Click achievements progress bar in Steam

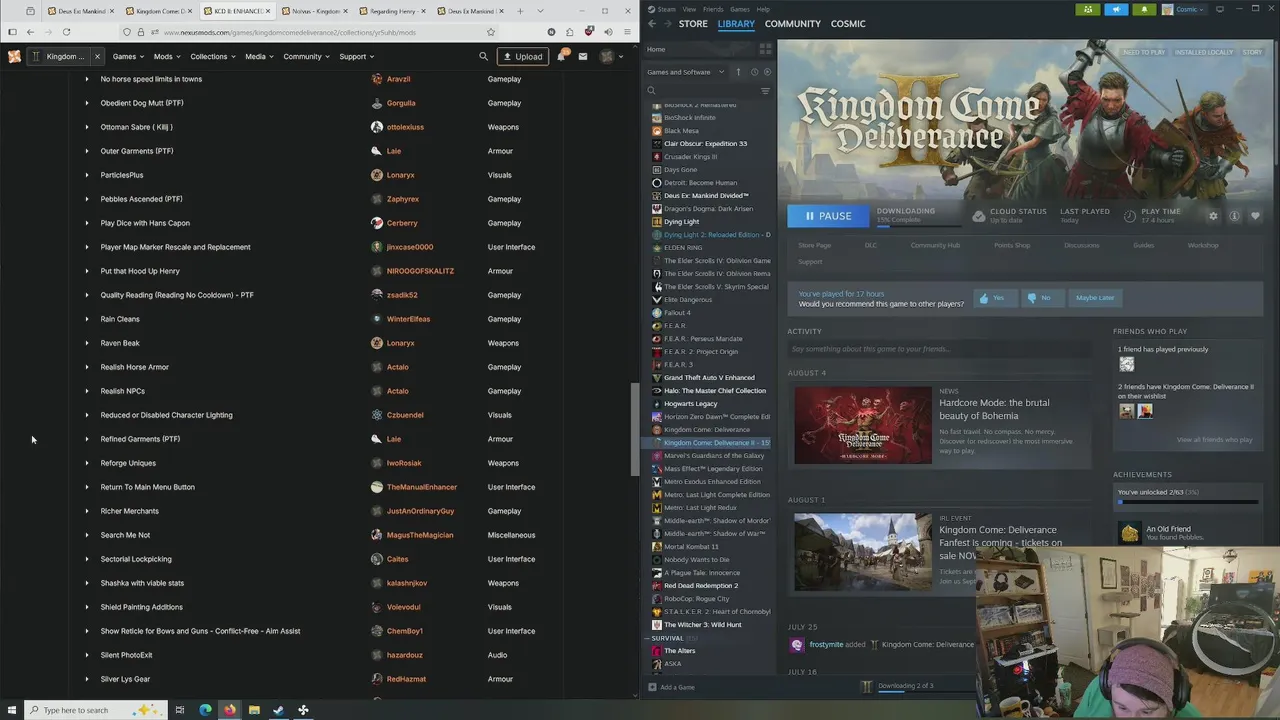1187,502
